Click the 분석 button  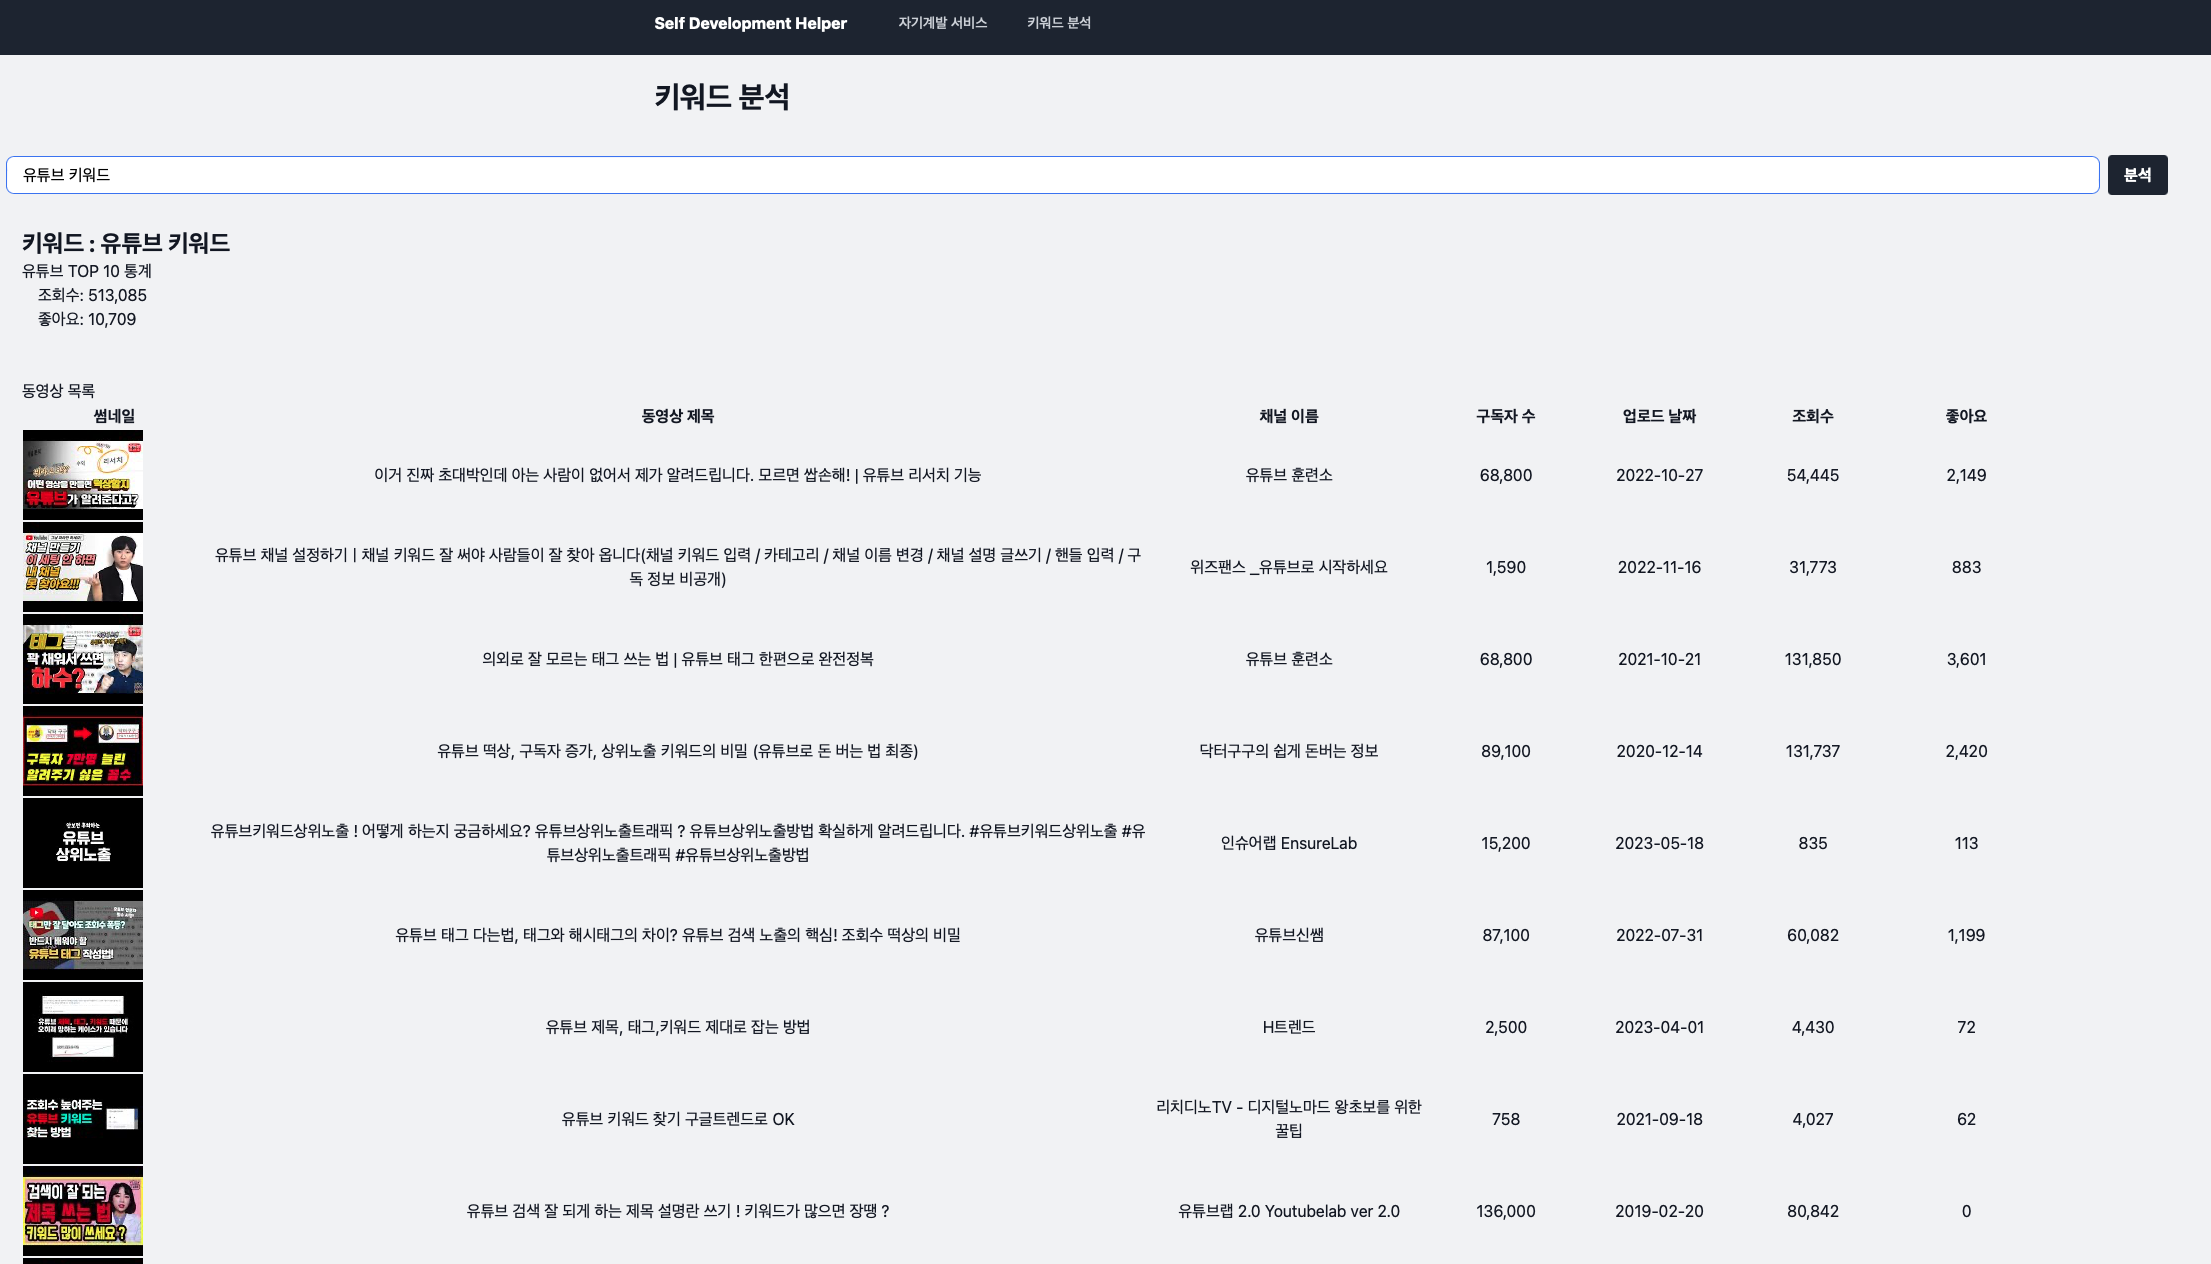(2137, 175)
